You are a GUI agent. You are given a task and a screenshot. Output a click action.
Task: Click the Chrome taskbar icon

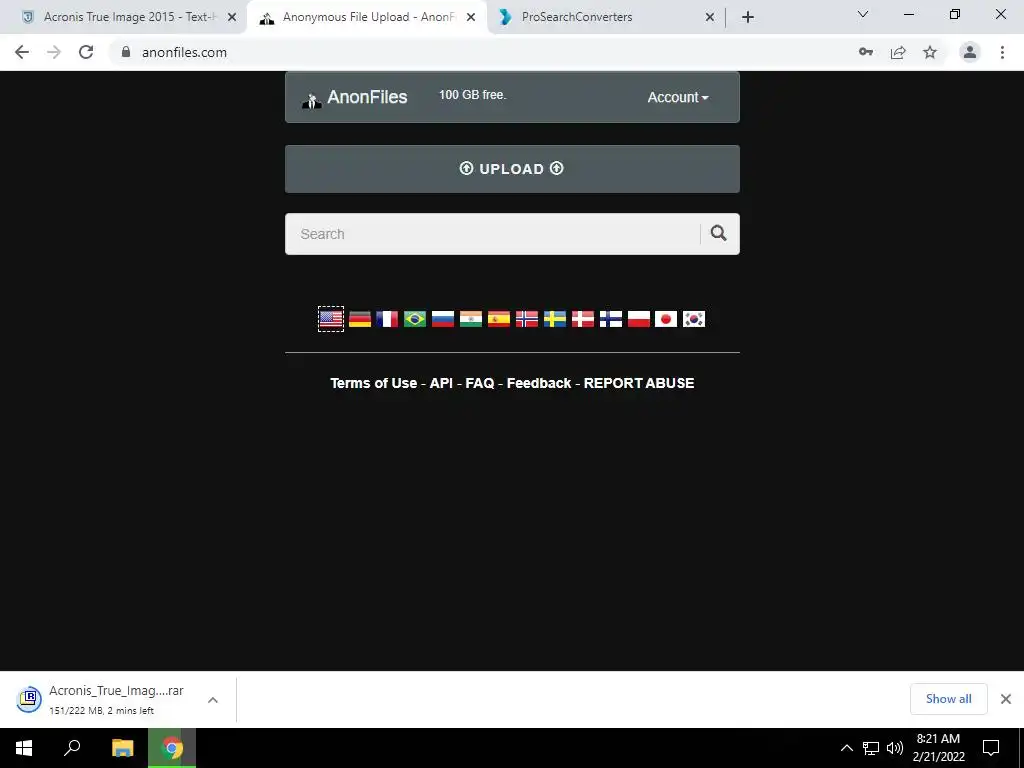click(172, 748)
